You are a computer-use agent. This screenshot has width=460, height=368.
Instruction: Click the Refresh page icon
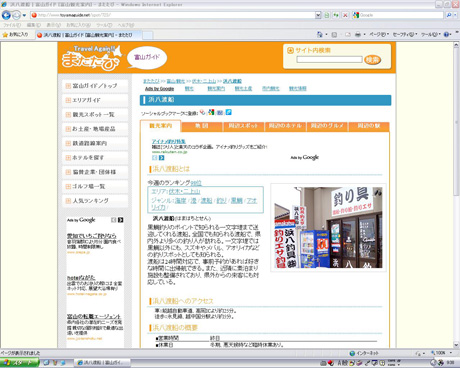[x=336, y=15]
